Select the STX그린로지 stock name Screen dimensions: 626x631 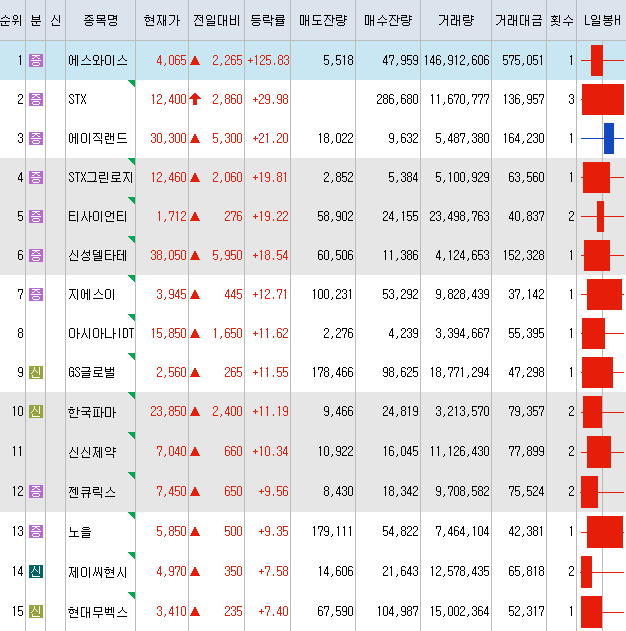click(x=101, y=177)
